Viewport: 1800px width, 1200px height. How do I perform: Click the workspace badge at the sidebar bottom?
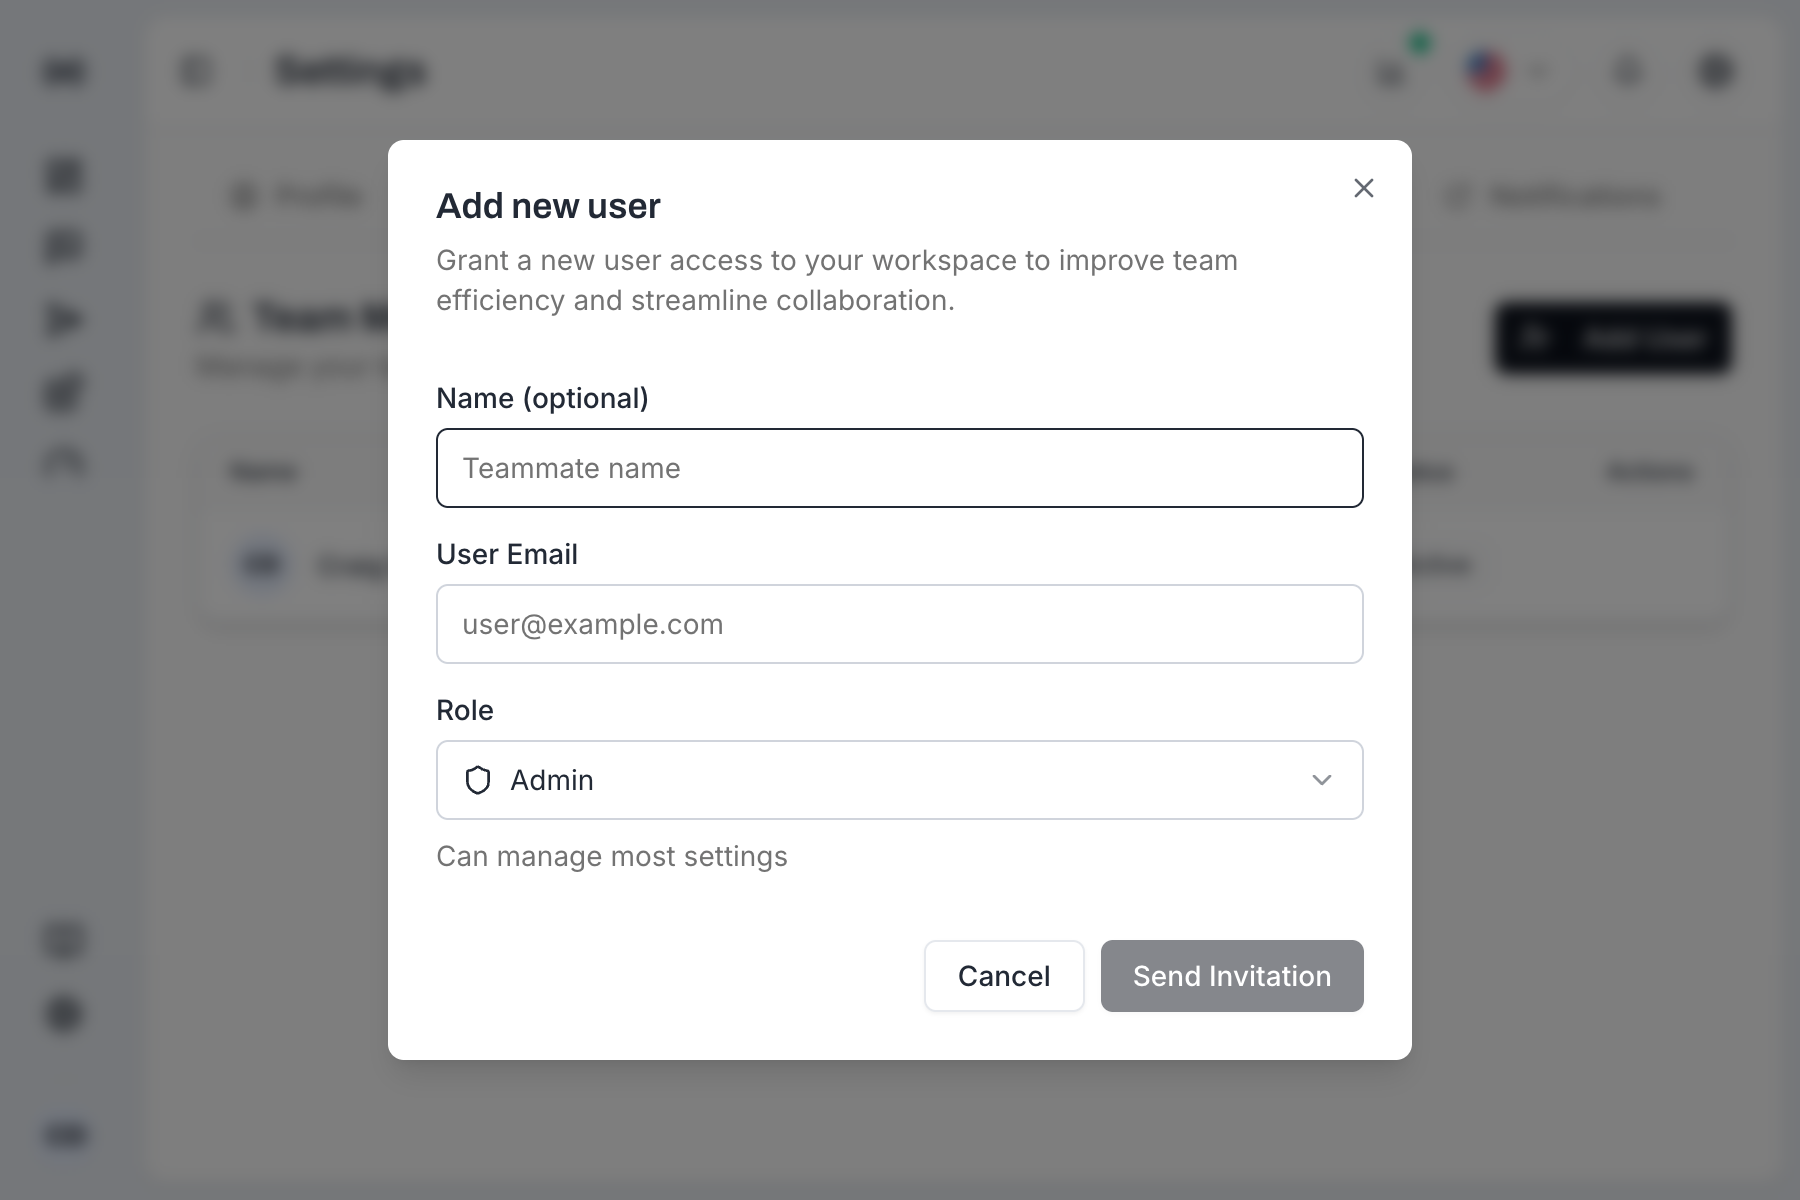[x=63, y=1135]
